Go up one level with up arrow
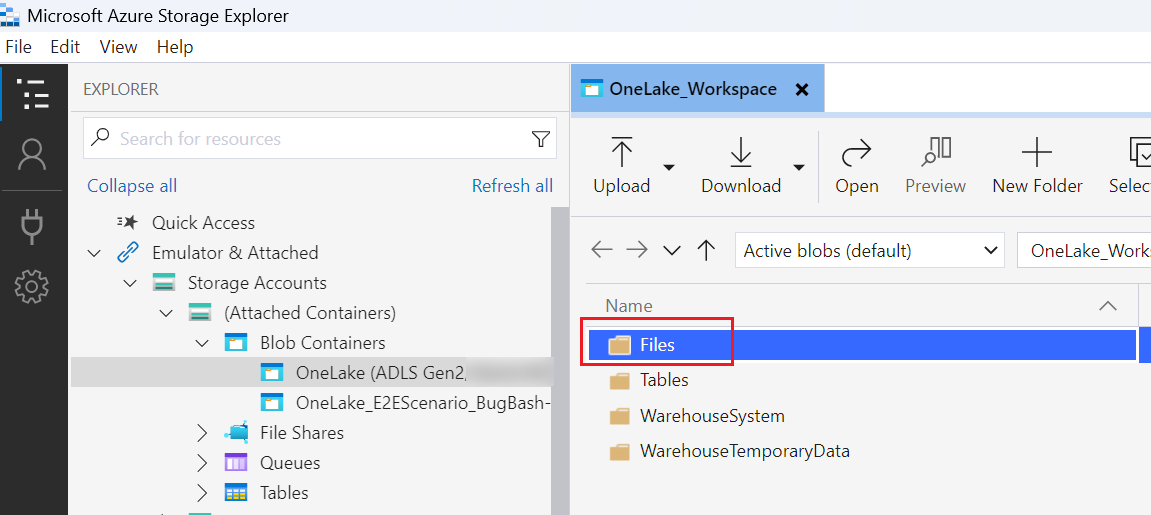Screen dimensions: 1151x515 coord(705,250)
